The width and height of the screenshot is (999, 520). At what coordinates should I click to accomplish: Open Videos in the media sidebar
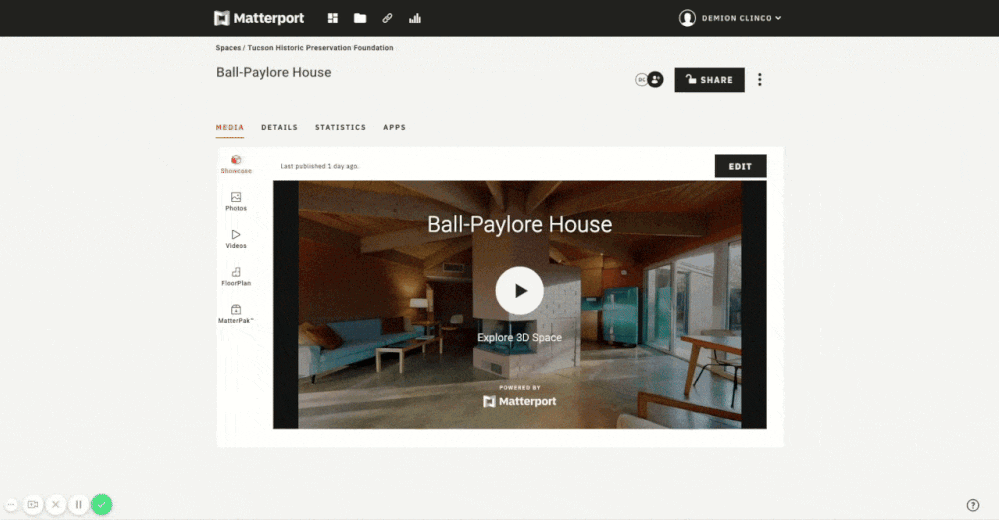[x=236, y=239]
